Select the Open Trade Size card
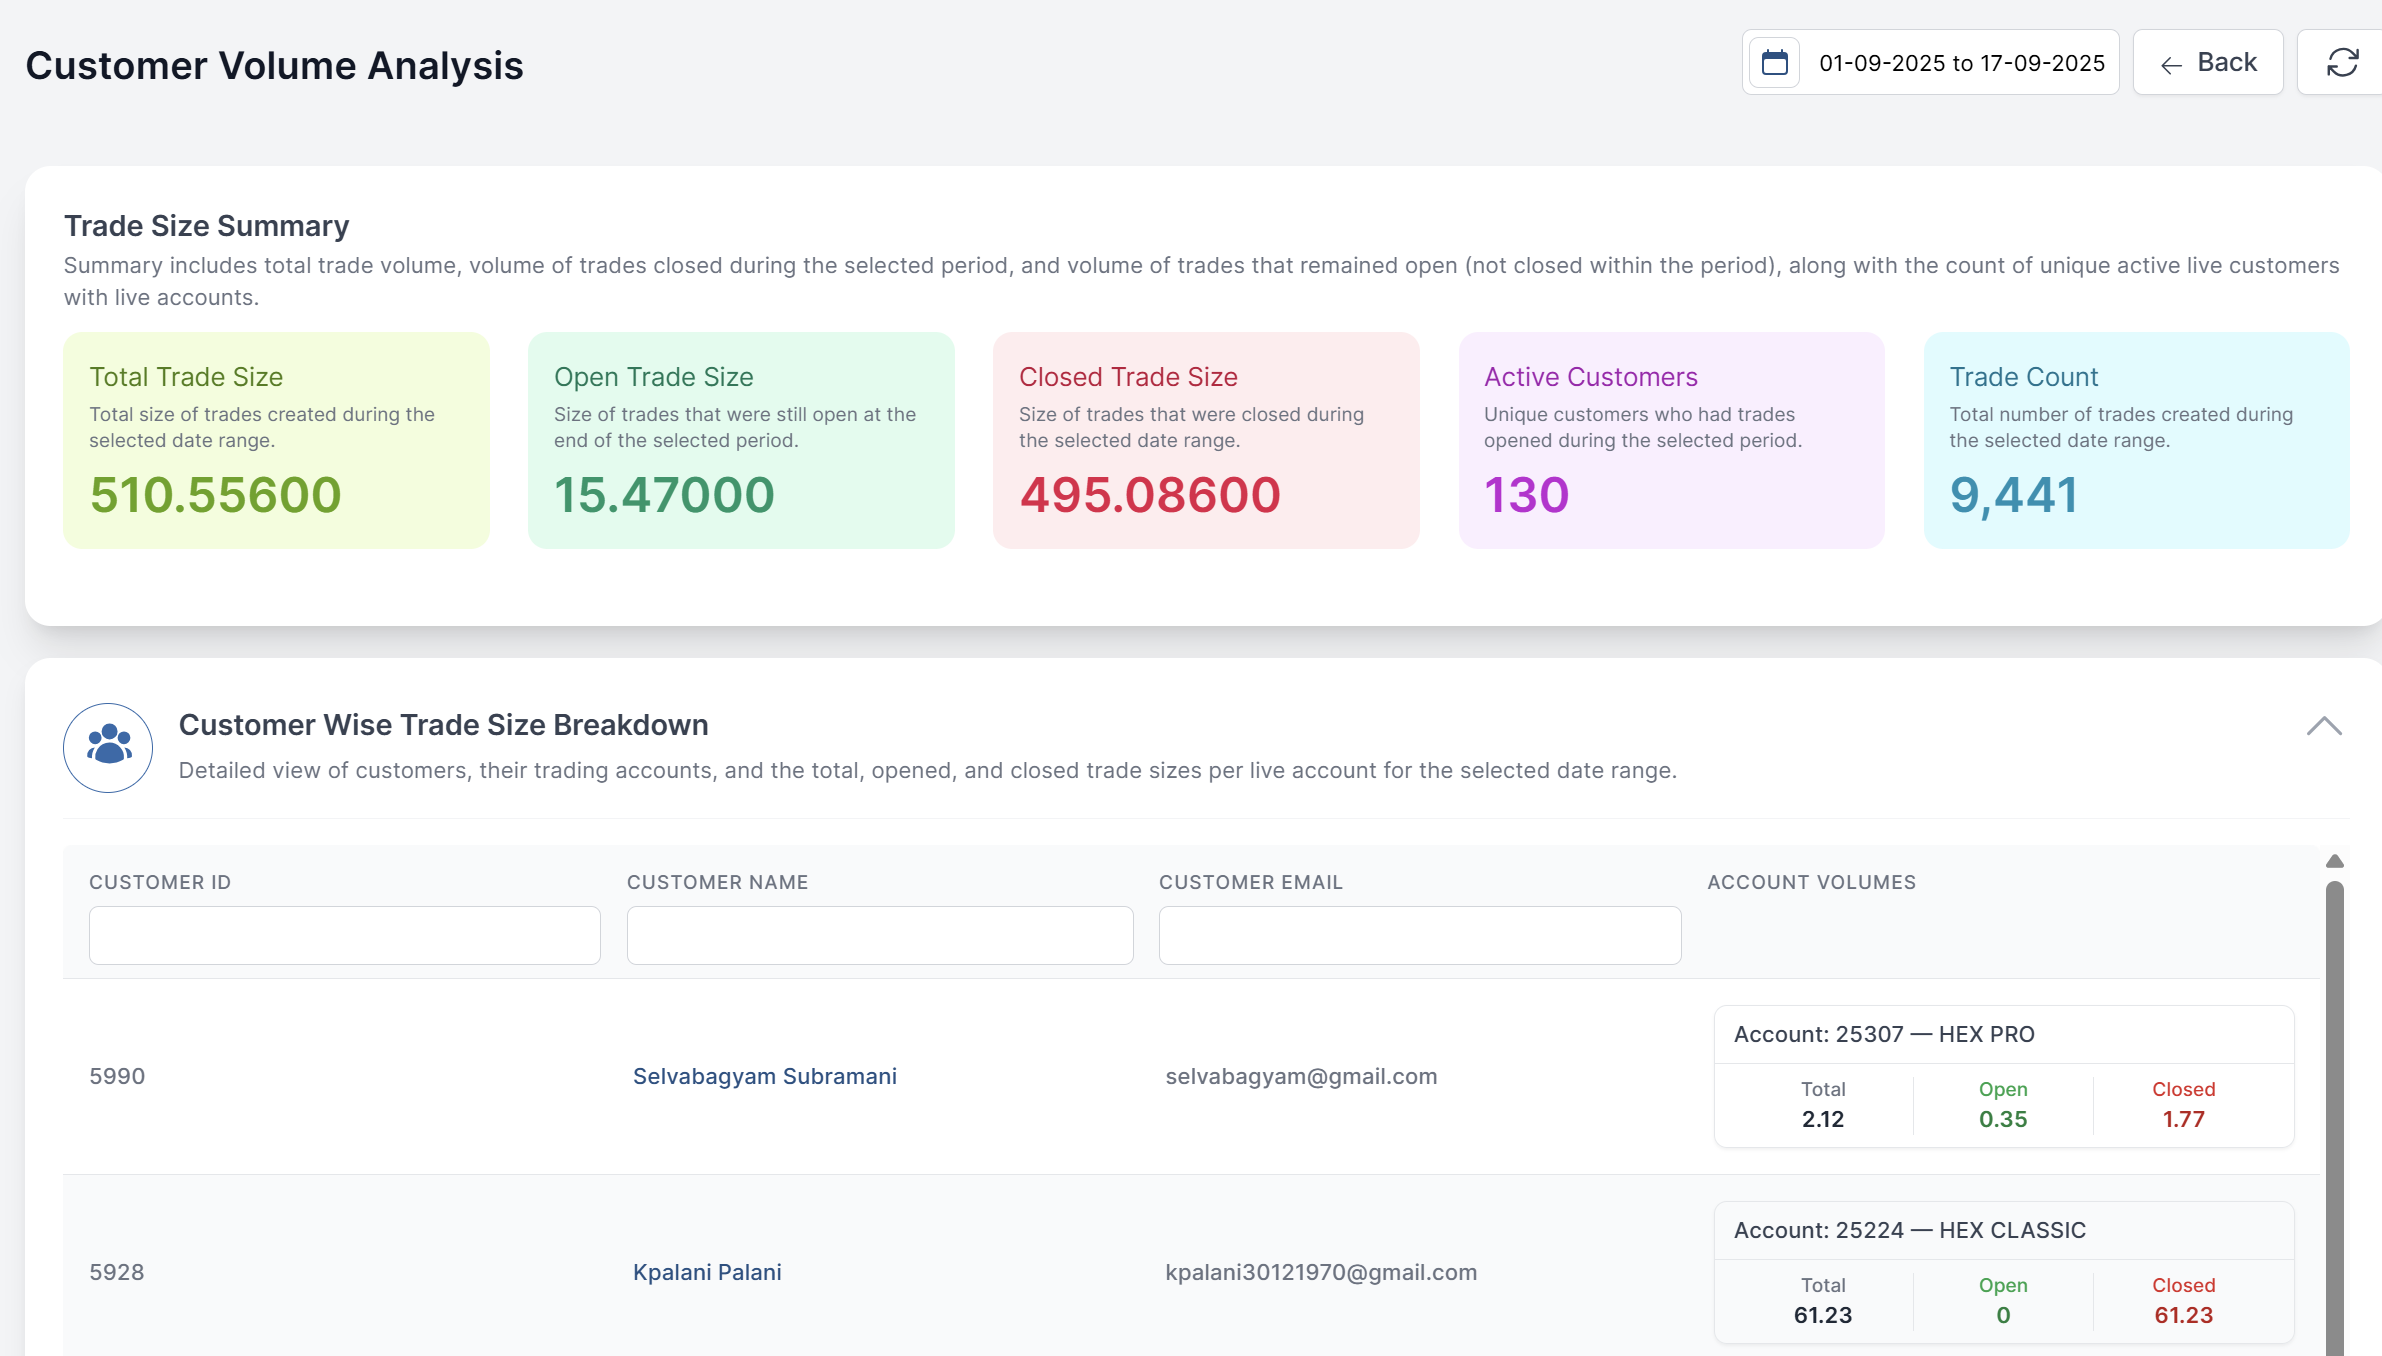 [x=741, y=440]
